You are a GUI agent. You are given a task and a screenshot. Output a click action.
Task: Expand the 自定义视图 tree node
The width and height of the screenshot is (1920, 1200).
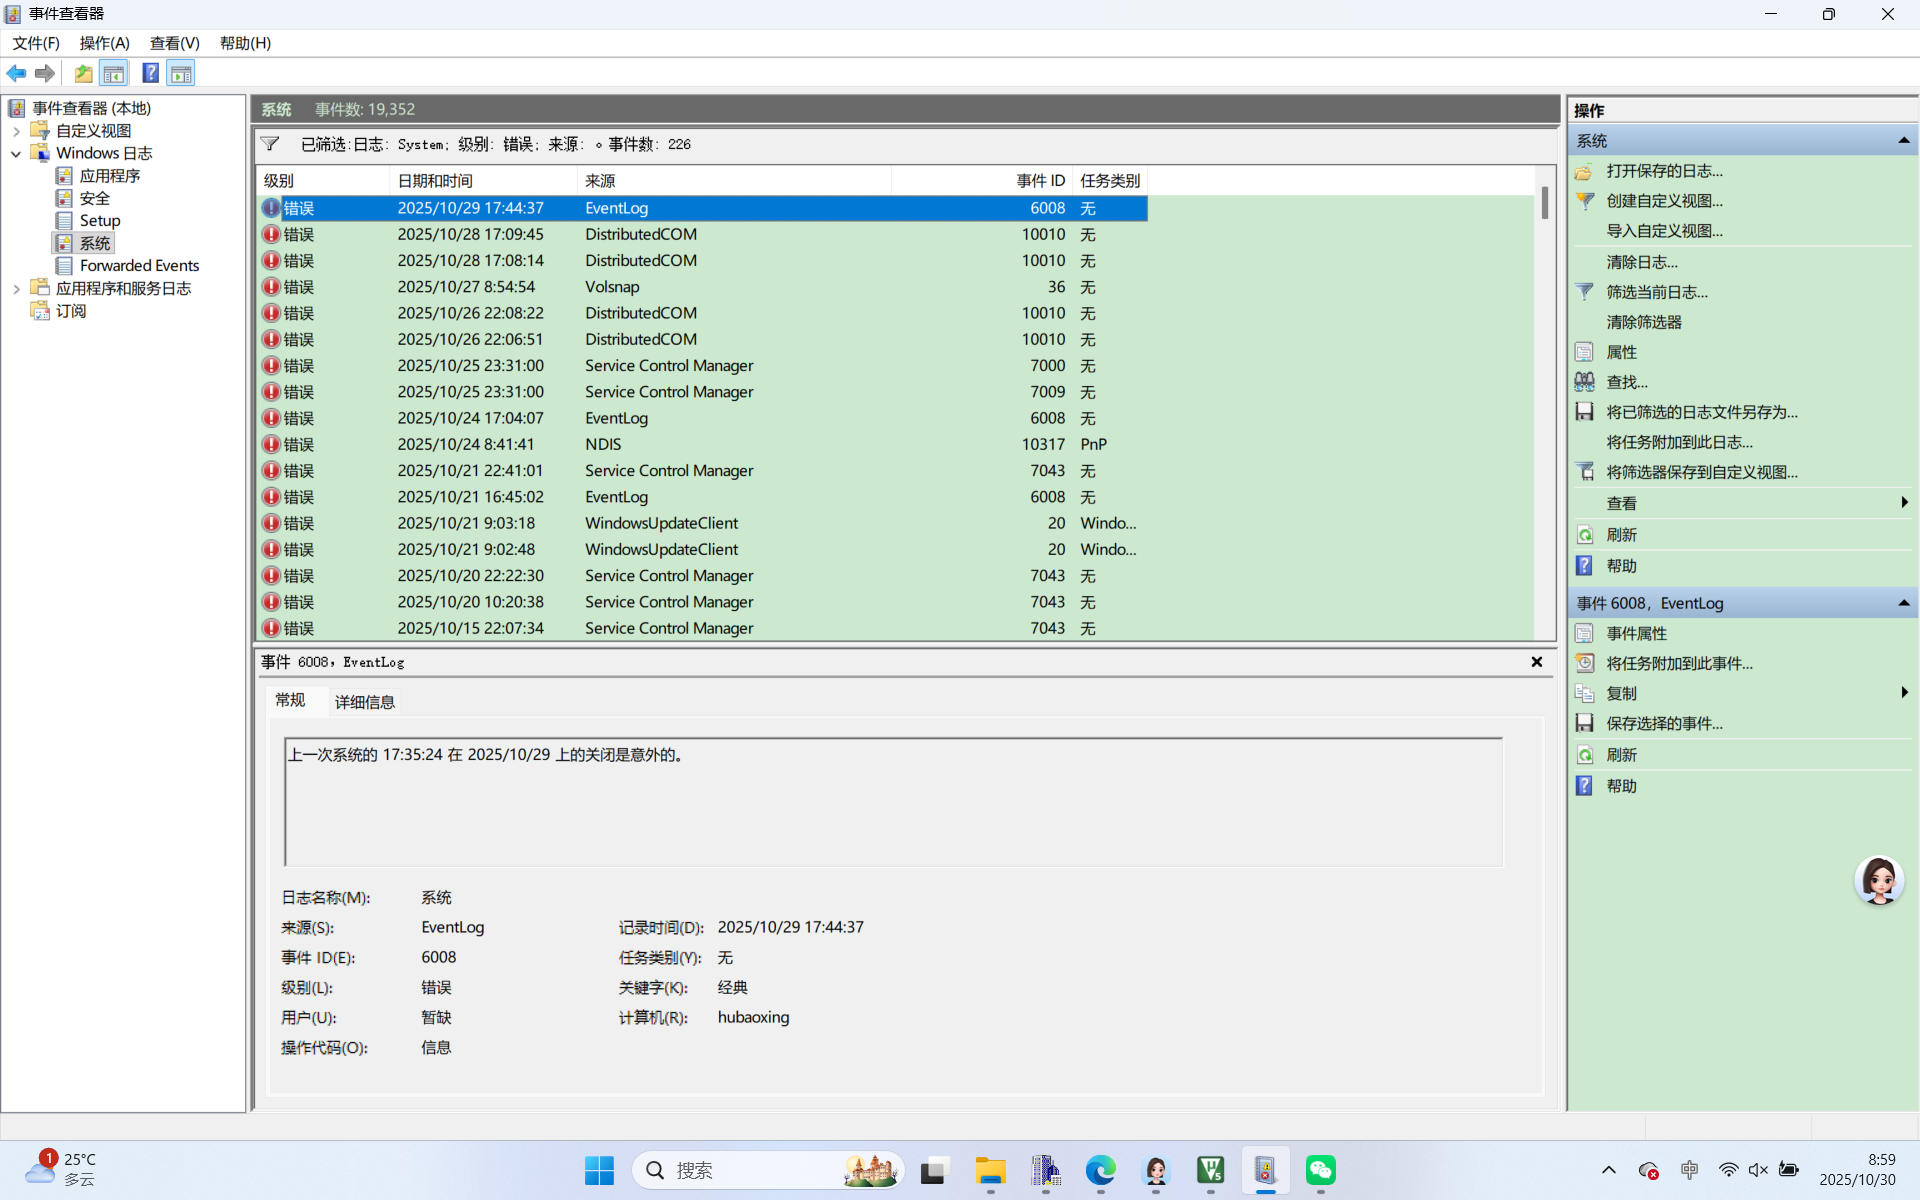(16, 131)
